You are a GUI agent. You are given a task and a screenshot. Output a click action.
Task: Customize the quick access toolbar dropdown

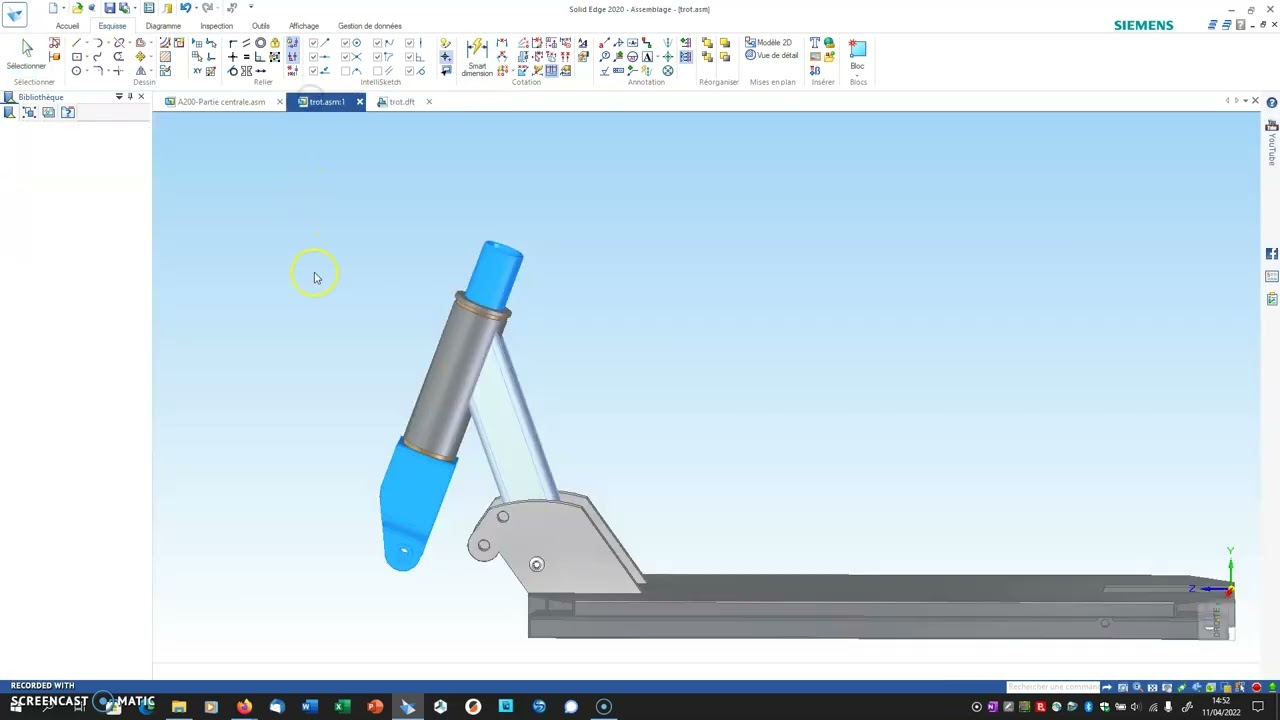[x=251, y=8]
